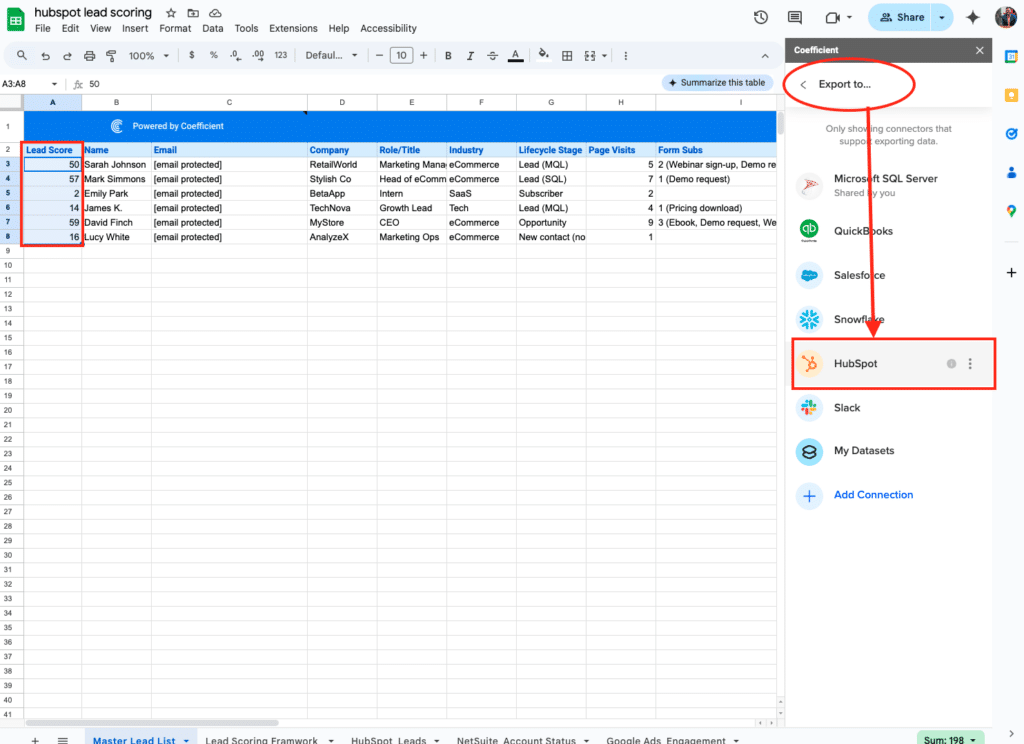Star the hubspot lead scoring document
This screenshot has width=1024, height=744.
(171, 13)
